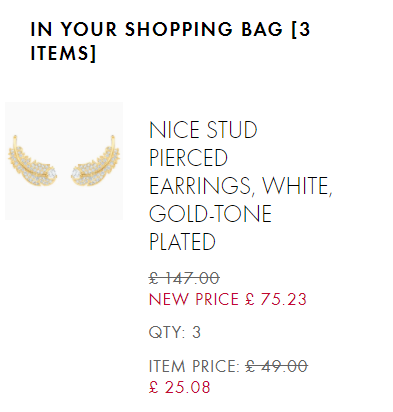Click the right feather earring in image
Image resolution: width=393 pixels, height=412 pixels.
point(95,160)
